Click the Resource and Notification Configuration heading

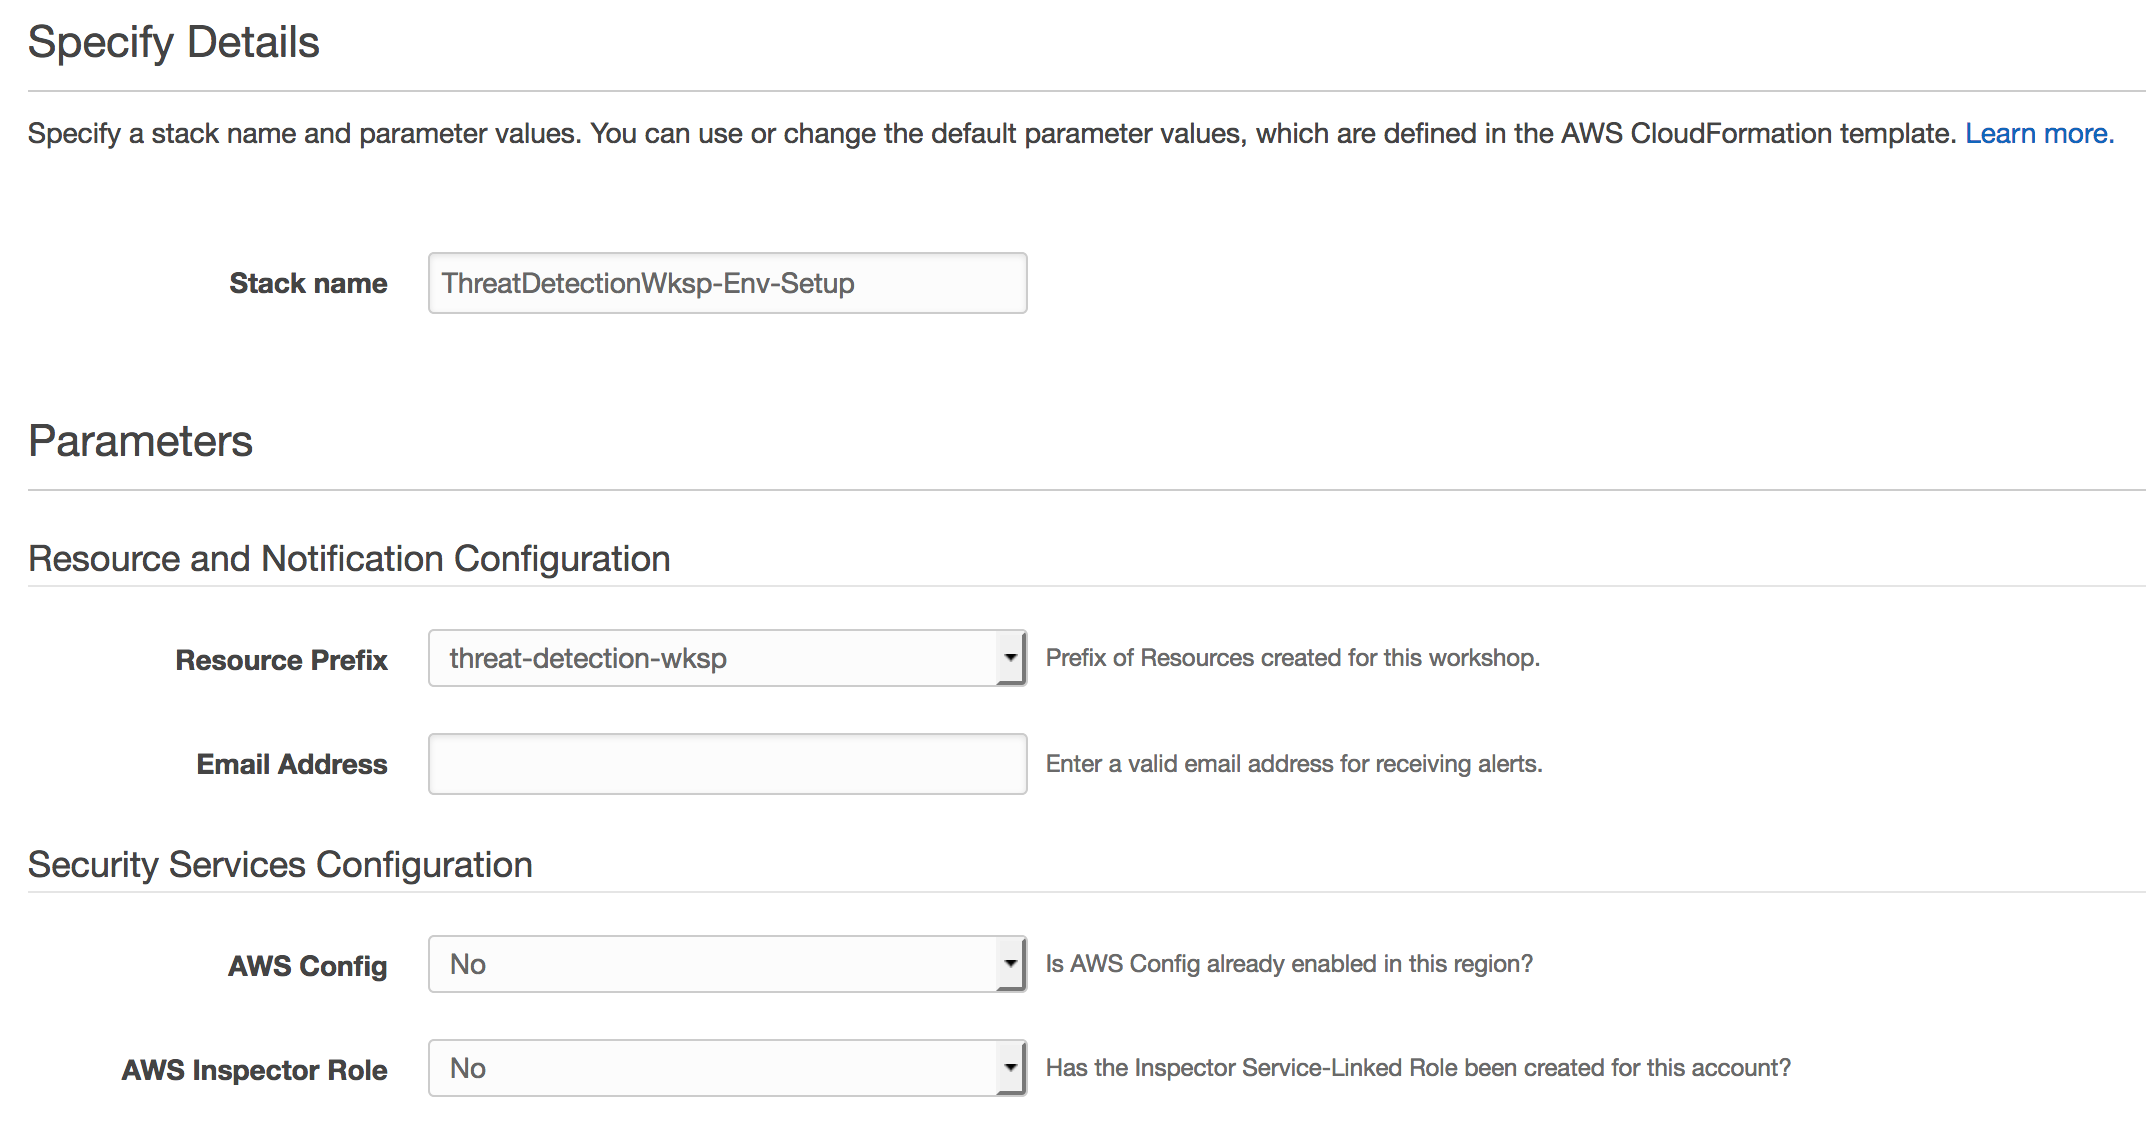click(x=349, y=559)
